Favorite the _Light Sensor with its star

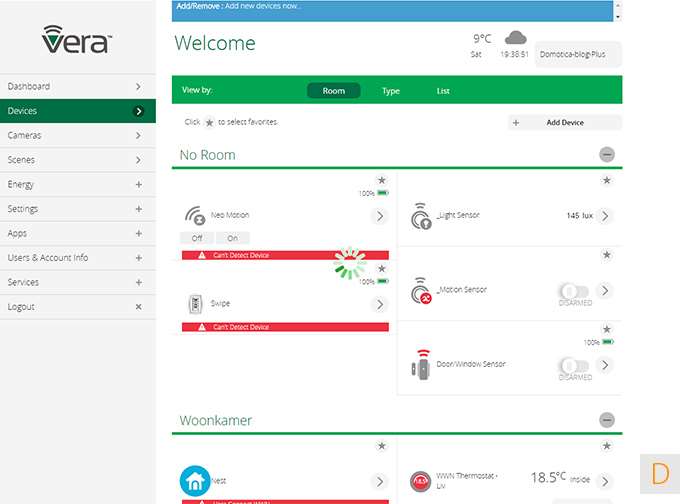(x=606, y=181)
